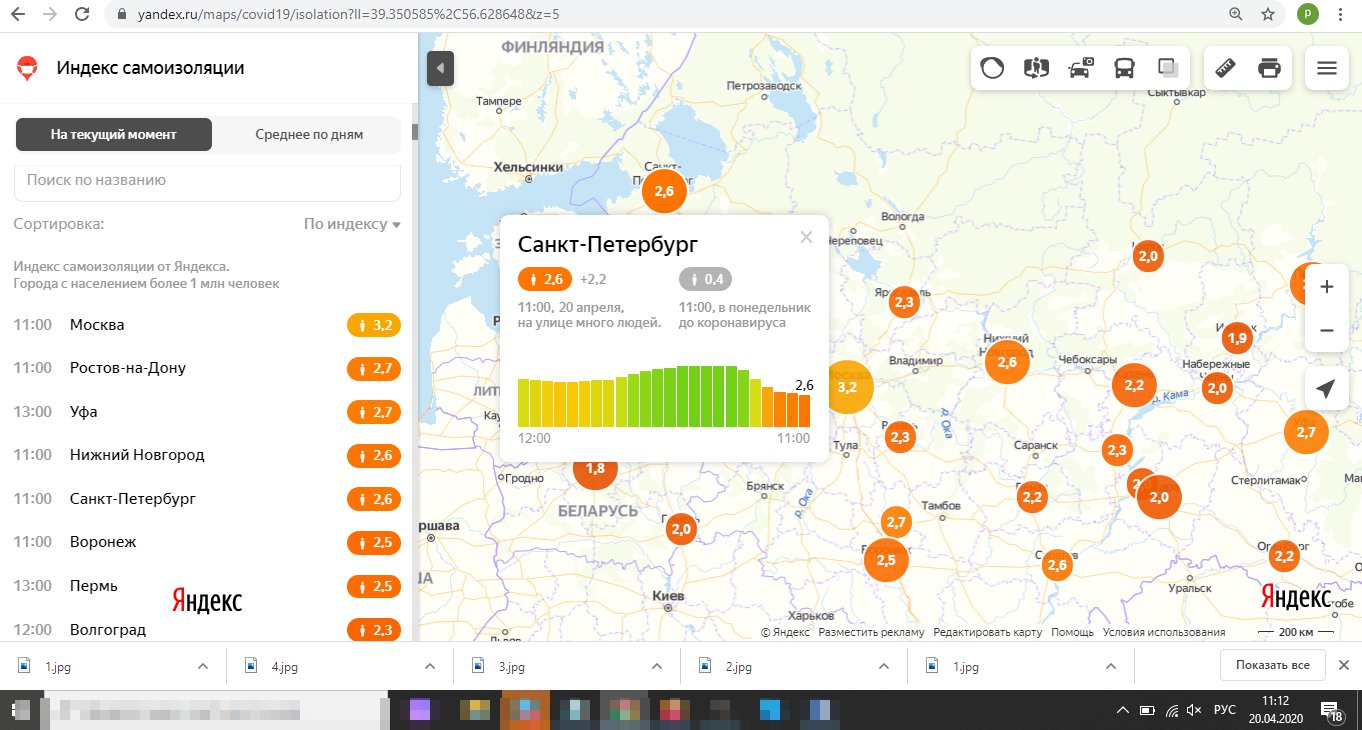
Task: Zoom in with the plus button
Action: [x=1327, y=287]
